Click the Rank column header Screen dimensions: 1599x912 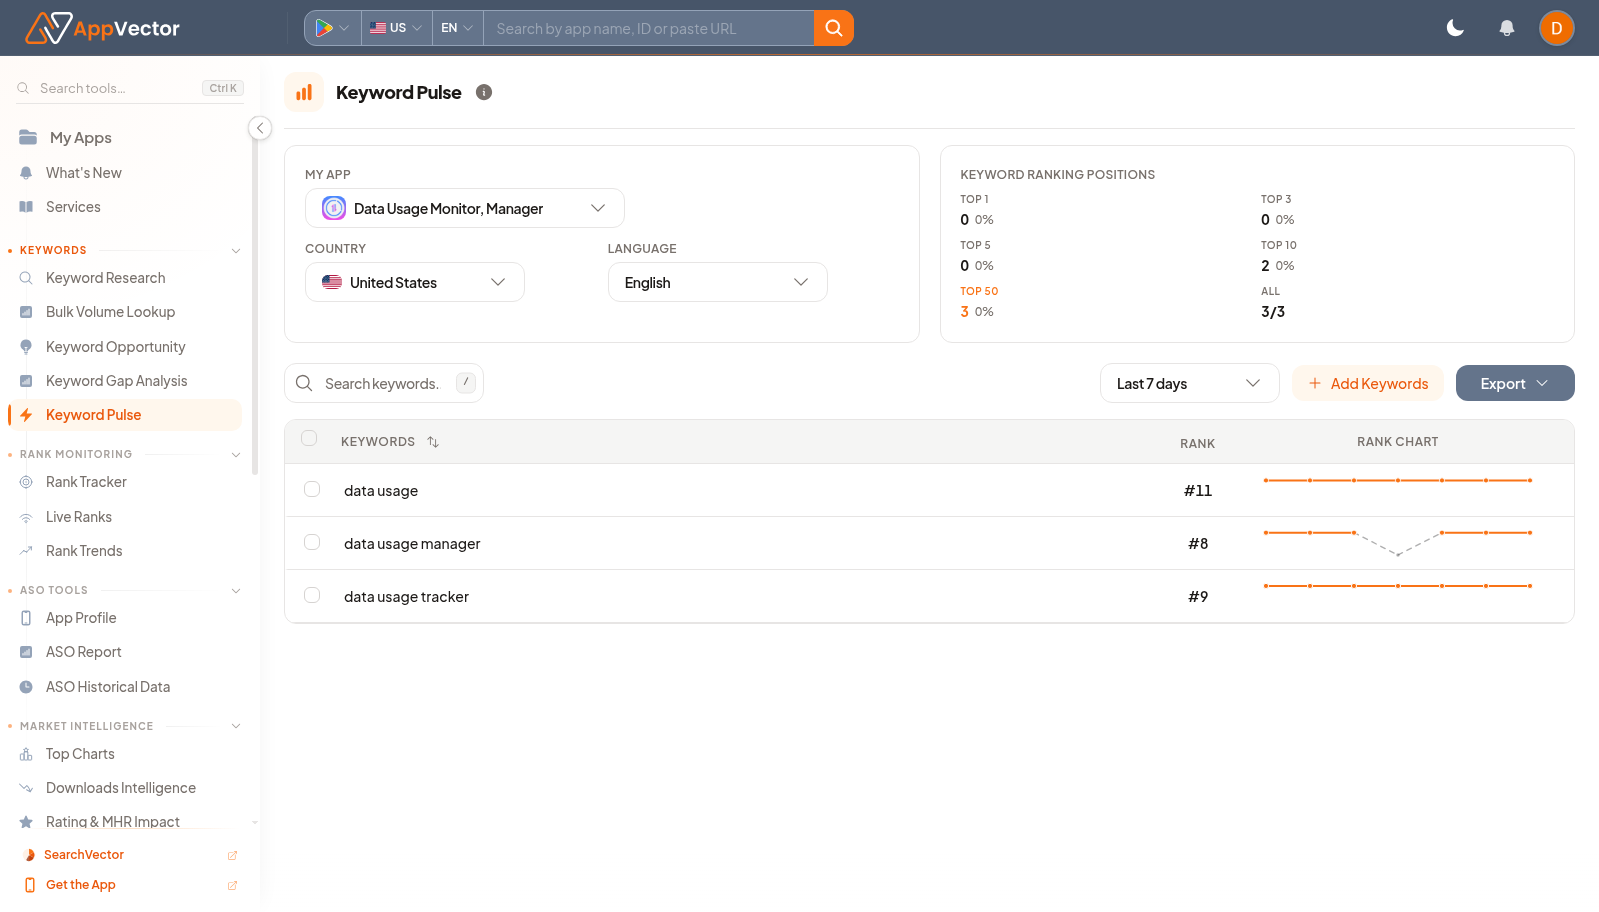pos(1197,443)
